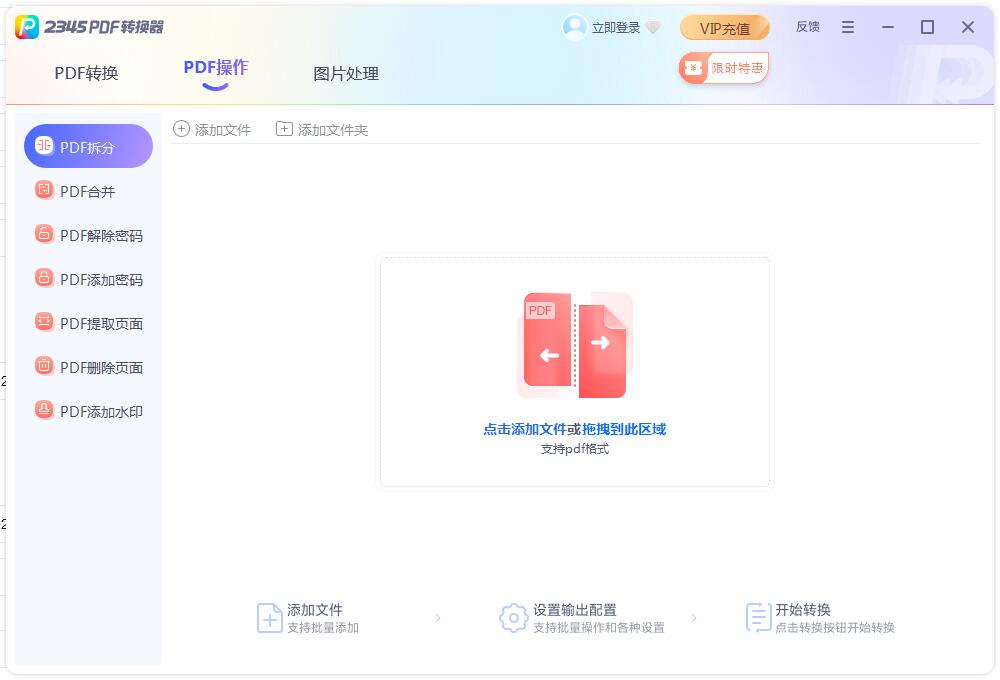Select PDF解除密码 (Remove Password) in sidebar

44,234
